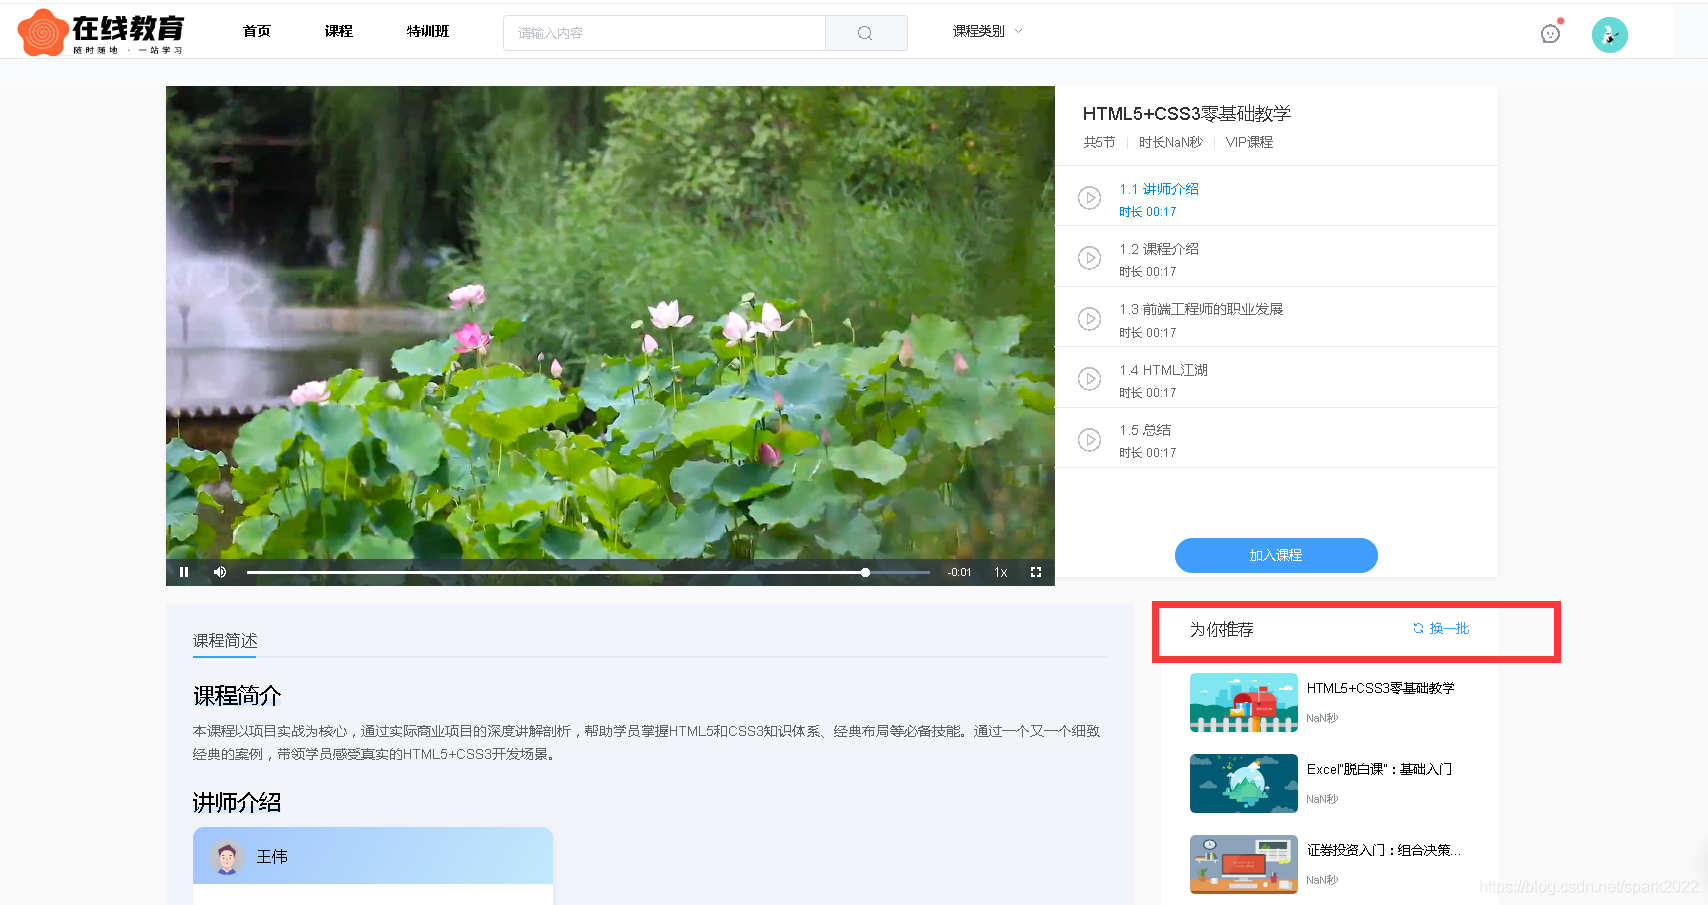
Task: Open 课程 navigation item
Action: pos(339,32)
